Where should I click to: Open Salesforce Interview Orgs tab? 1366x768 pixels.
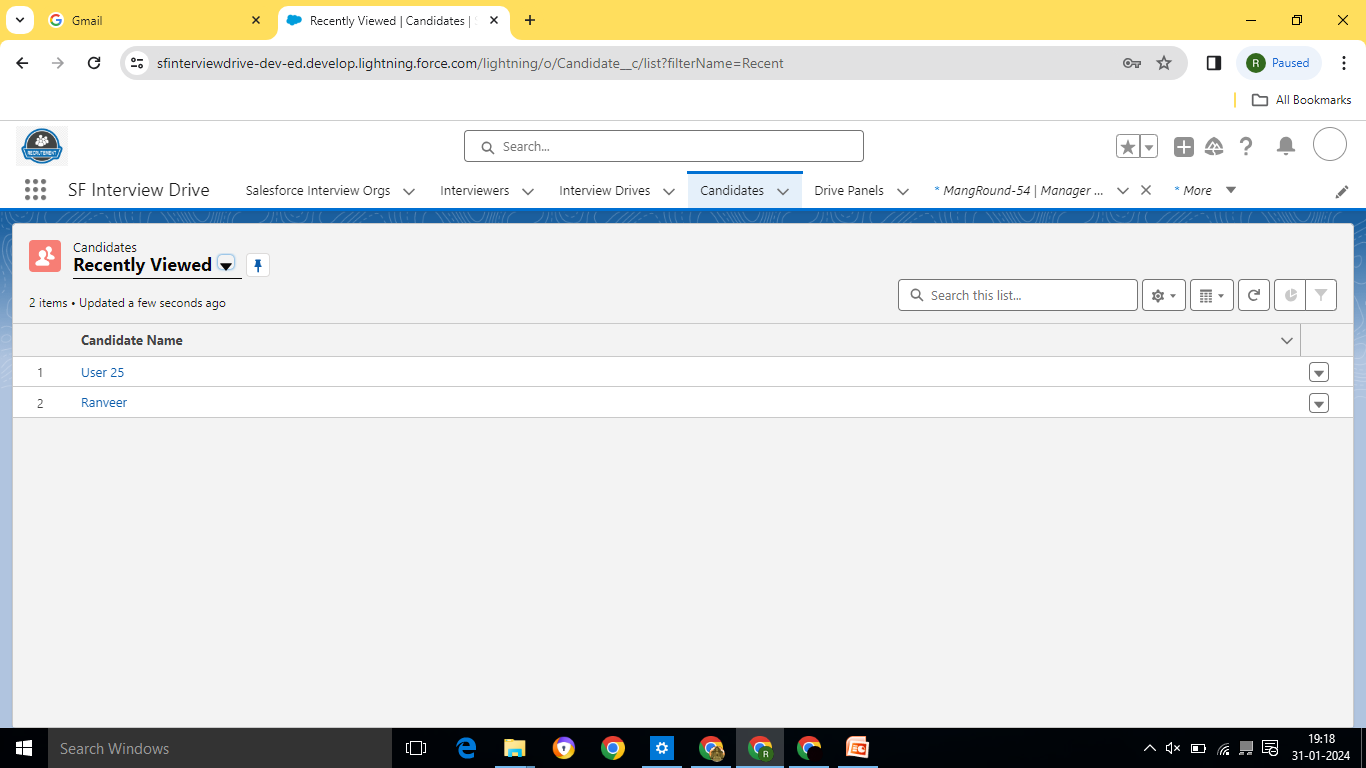(318, 190)
